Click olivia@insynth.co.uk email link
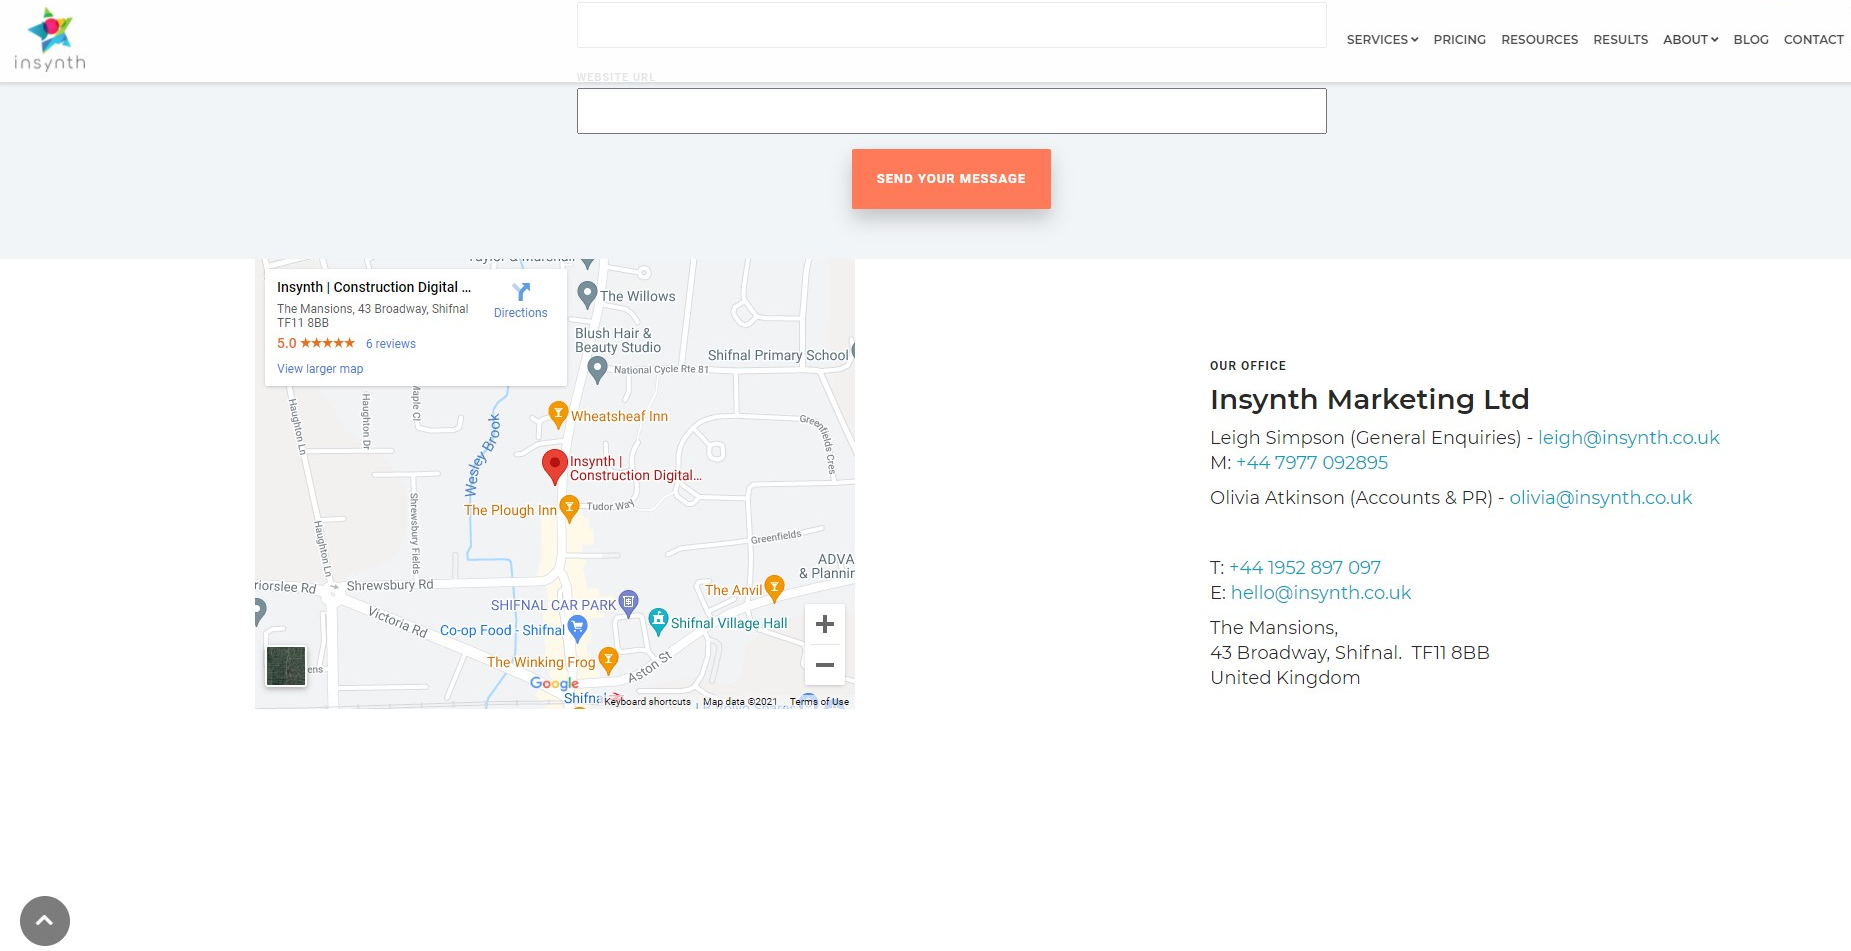Screen dimensions: 1851x951 [x=1600, y=498]
